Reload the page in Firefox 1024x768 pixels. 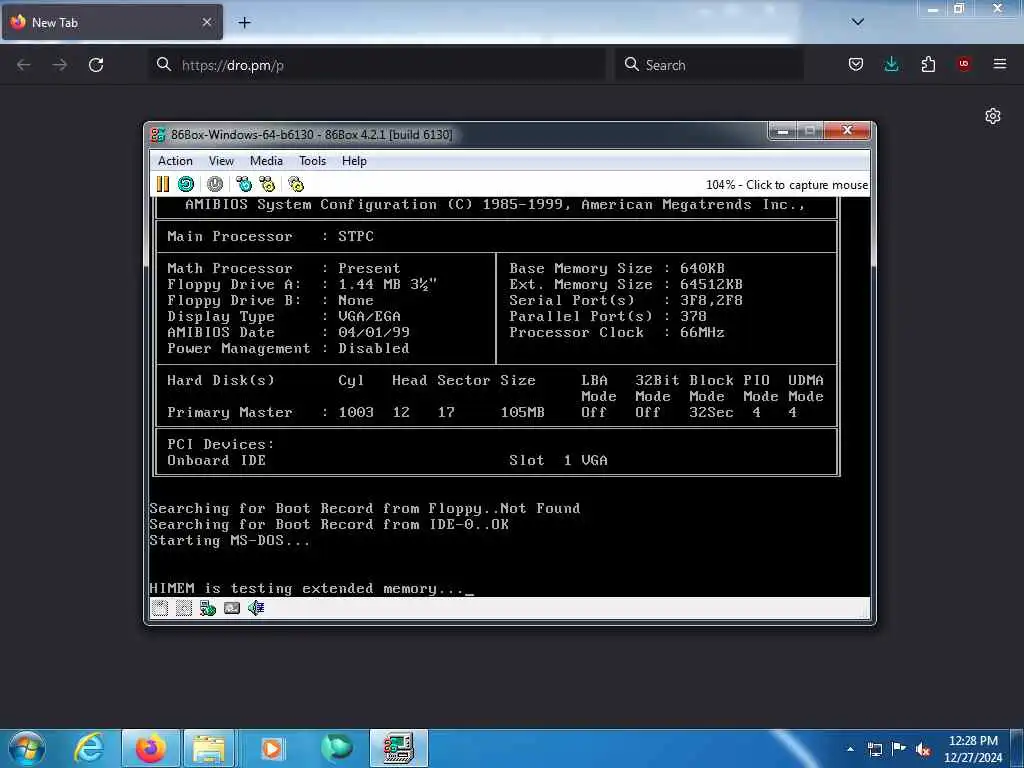coord(96,65)
